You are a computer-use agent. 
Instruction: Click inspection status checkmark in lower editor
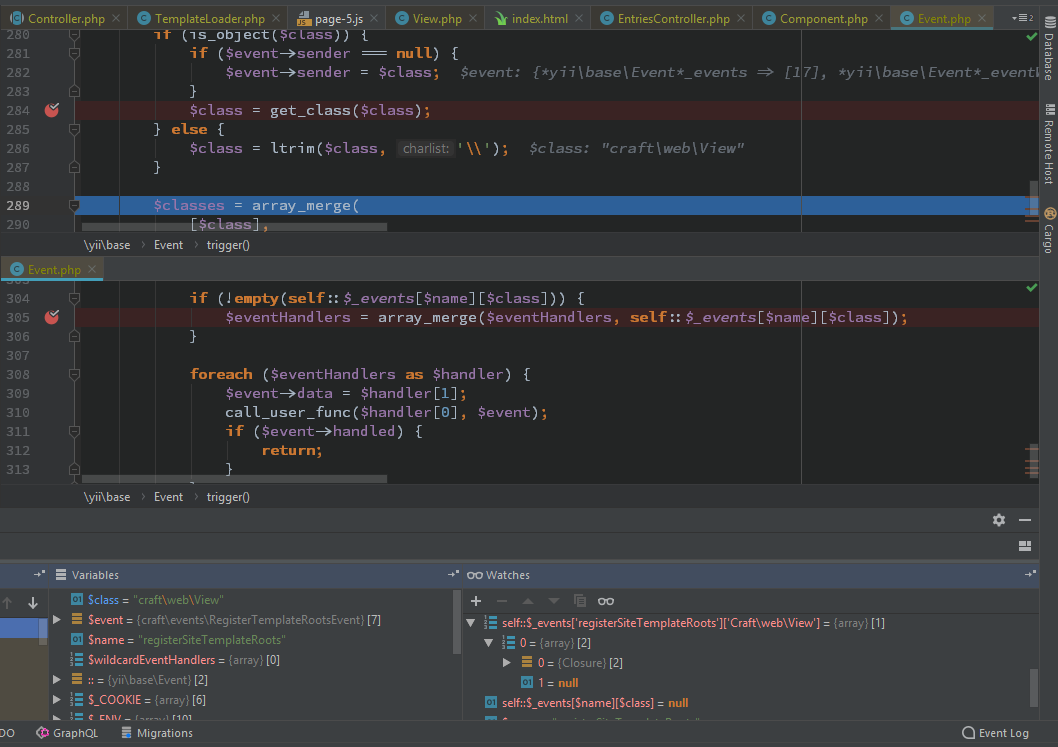tap(1032, 287)
